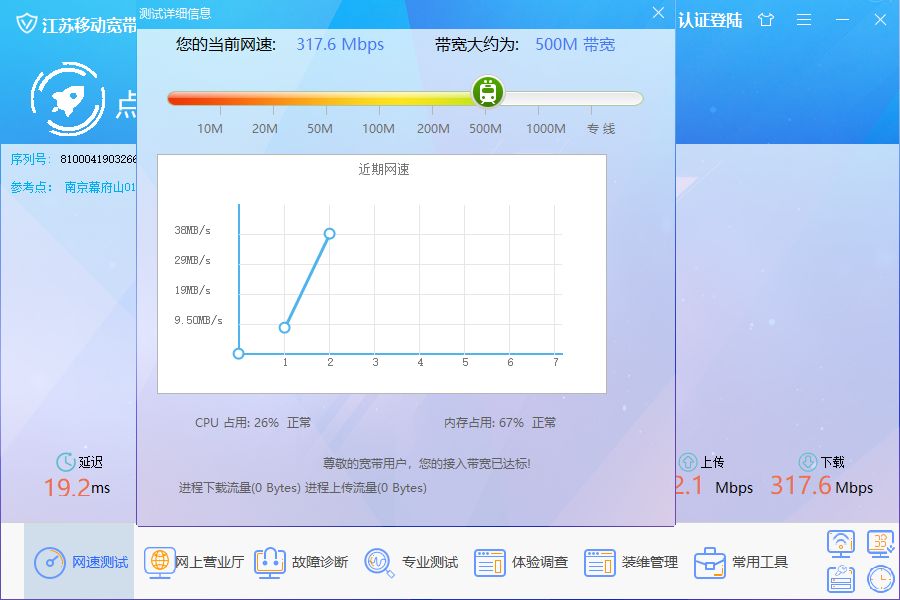Close the main 江苏移动宽带 window

pyautogui.click(x=880, y=20)
